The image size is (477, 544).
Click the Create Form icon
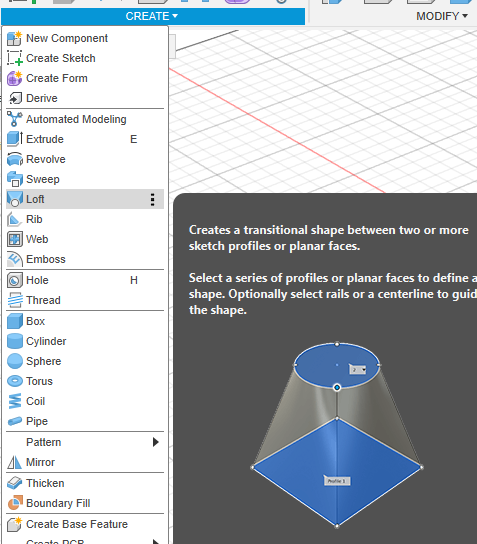[15, 78]
